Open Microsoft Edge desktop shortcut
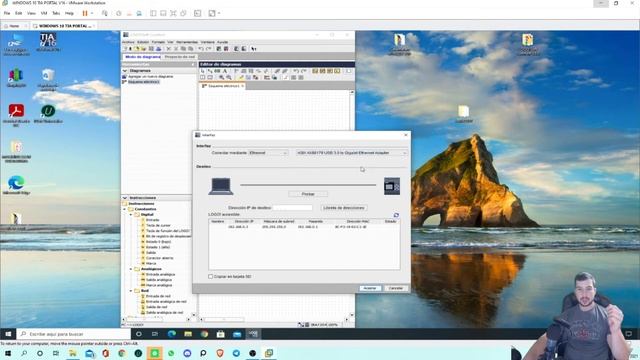640x360 pixels. pos(16,185)
